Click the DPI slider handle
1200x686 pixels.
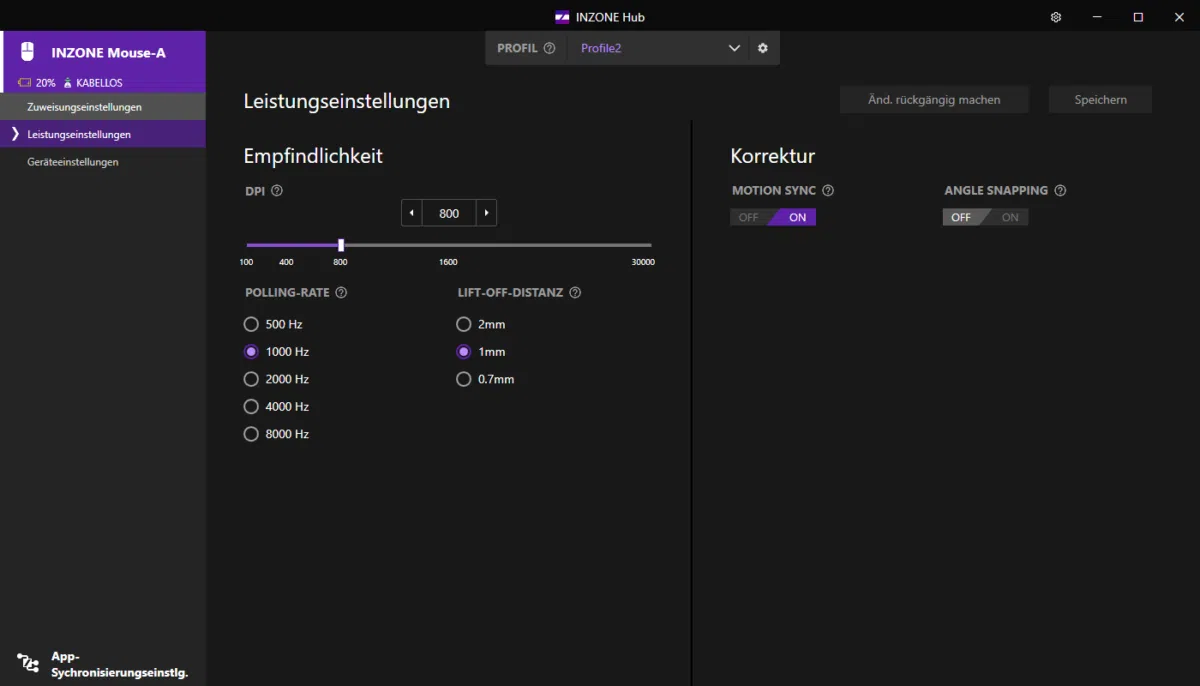click(x=341, y=245)
